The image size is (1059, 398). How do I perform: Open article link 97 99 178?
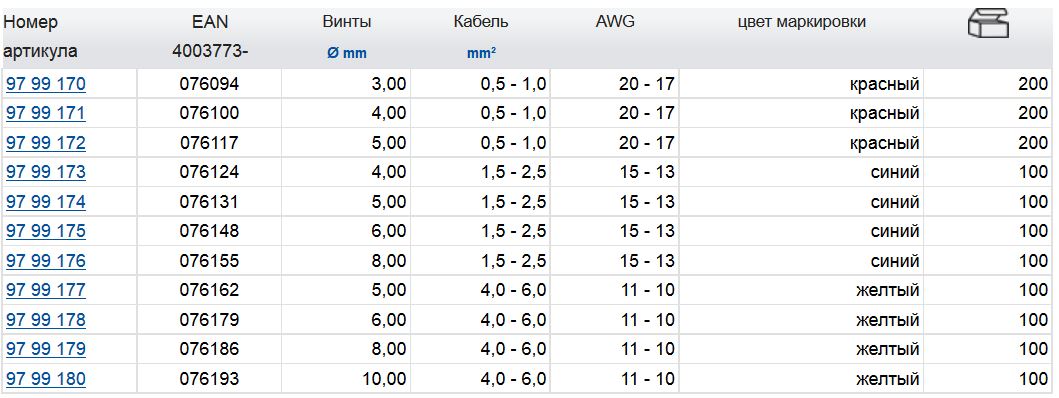[x=46, y=320]
